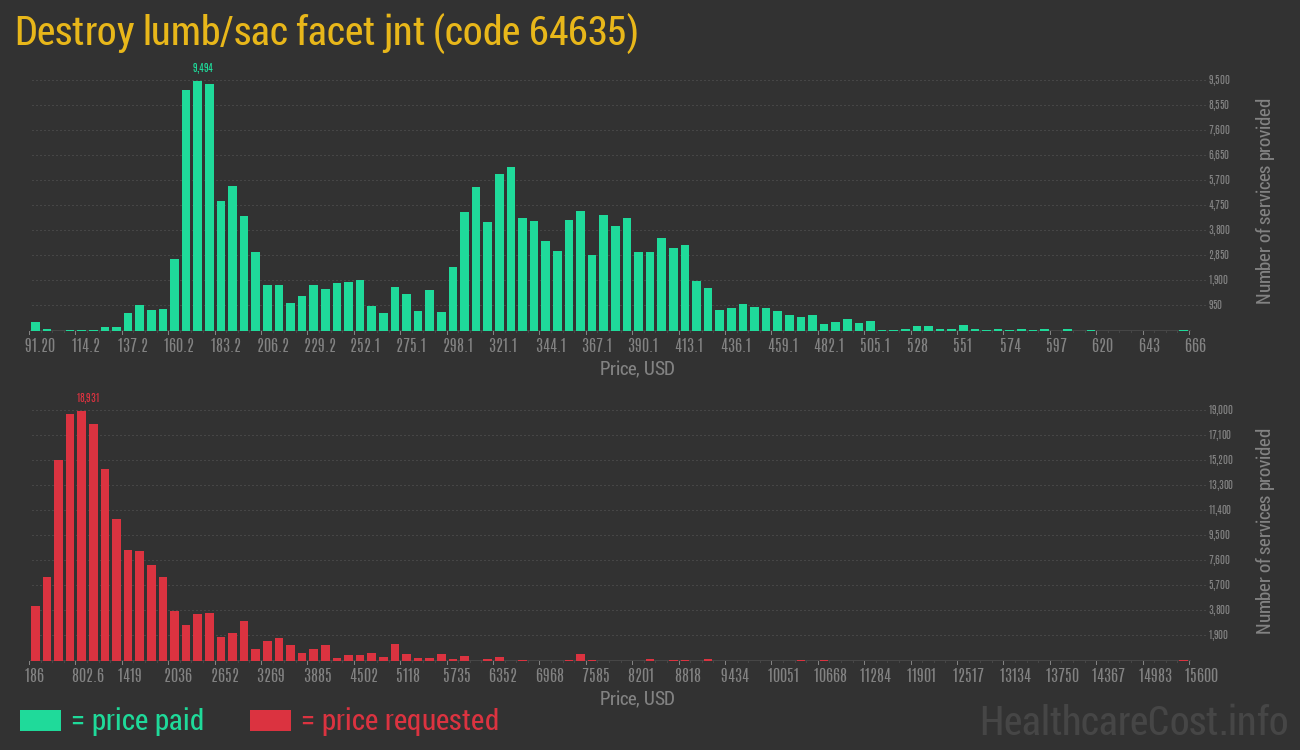This screenshot has height=750, width=1300.
Task: Select the tallest red bar in lower chart
Action: pos(81,535)
